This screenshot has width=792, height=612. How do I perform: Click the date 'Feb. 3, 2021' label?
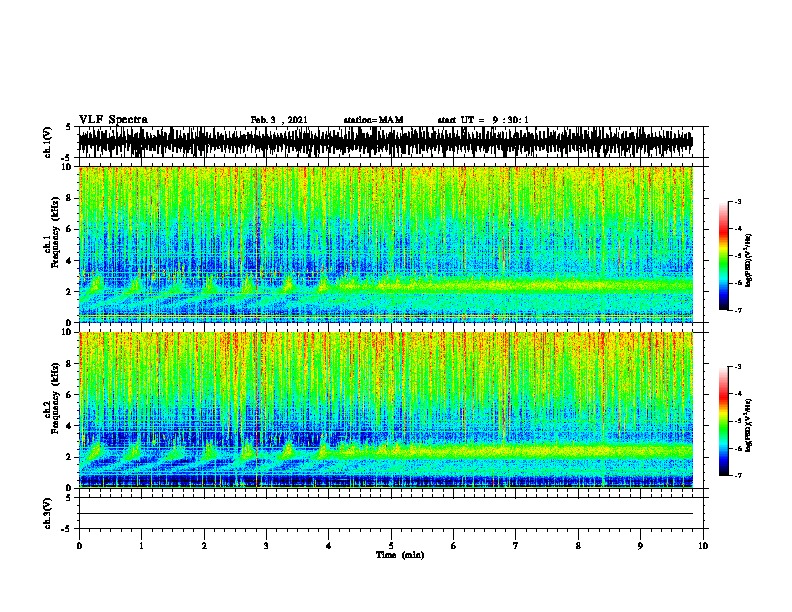[279, 120]
